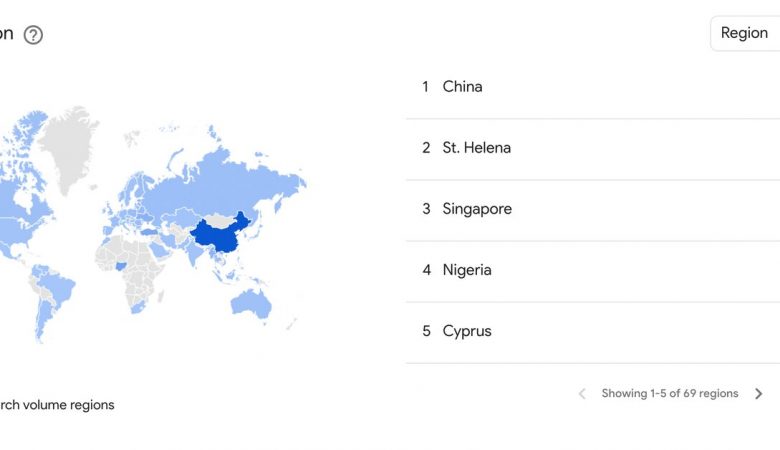Screen dimensions: 780x450
Task: Click Australia on the world map
Action: [250, 302]
